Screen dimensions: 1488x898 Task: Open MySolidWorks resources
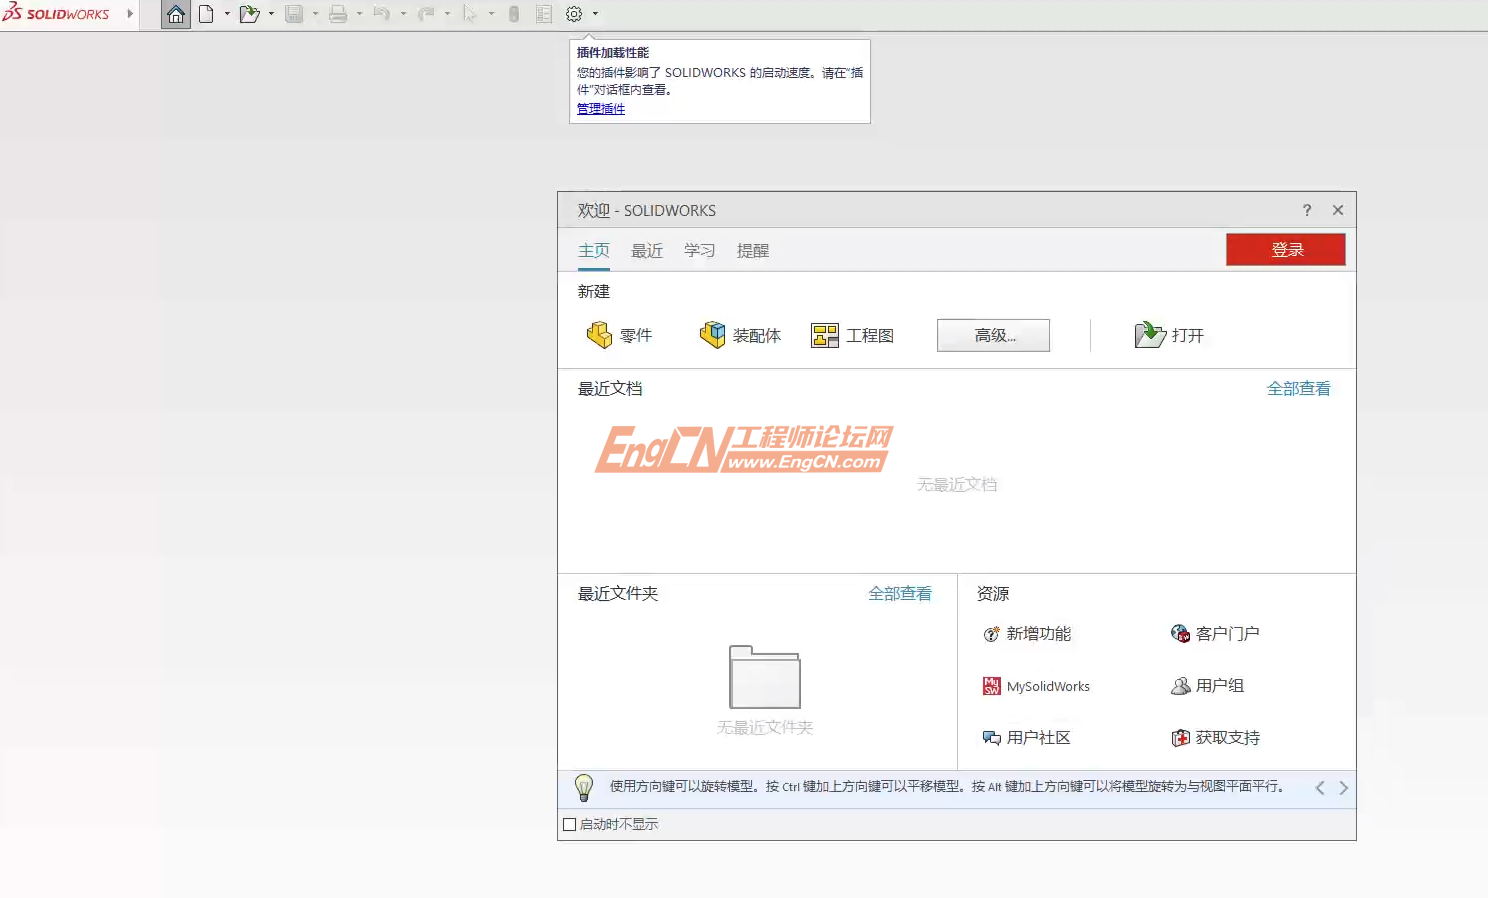coord(1036,685)
